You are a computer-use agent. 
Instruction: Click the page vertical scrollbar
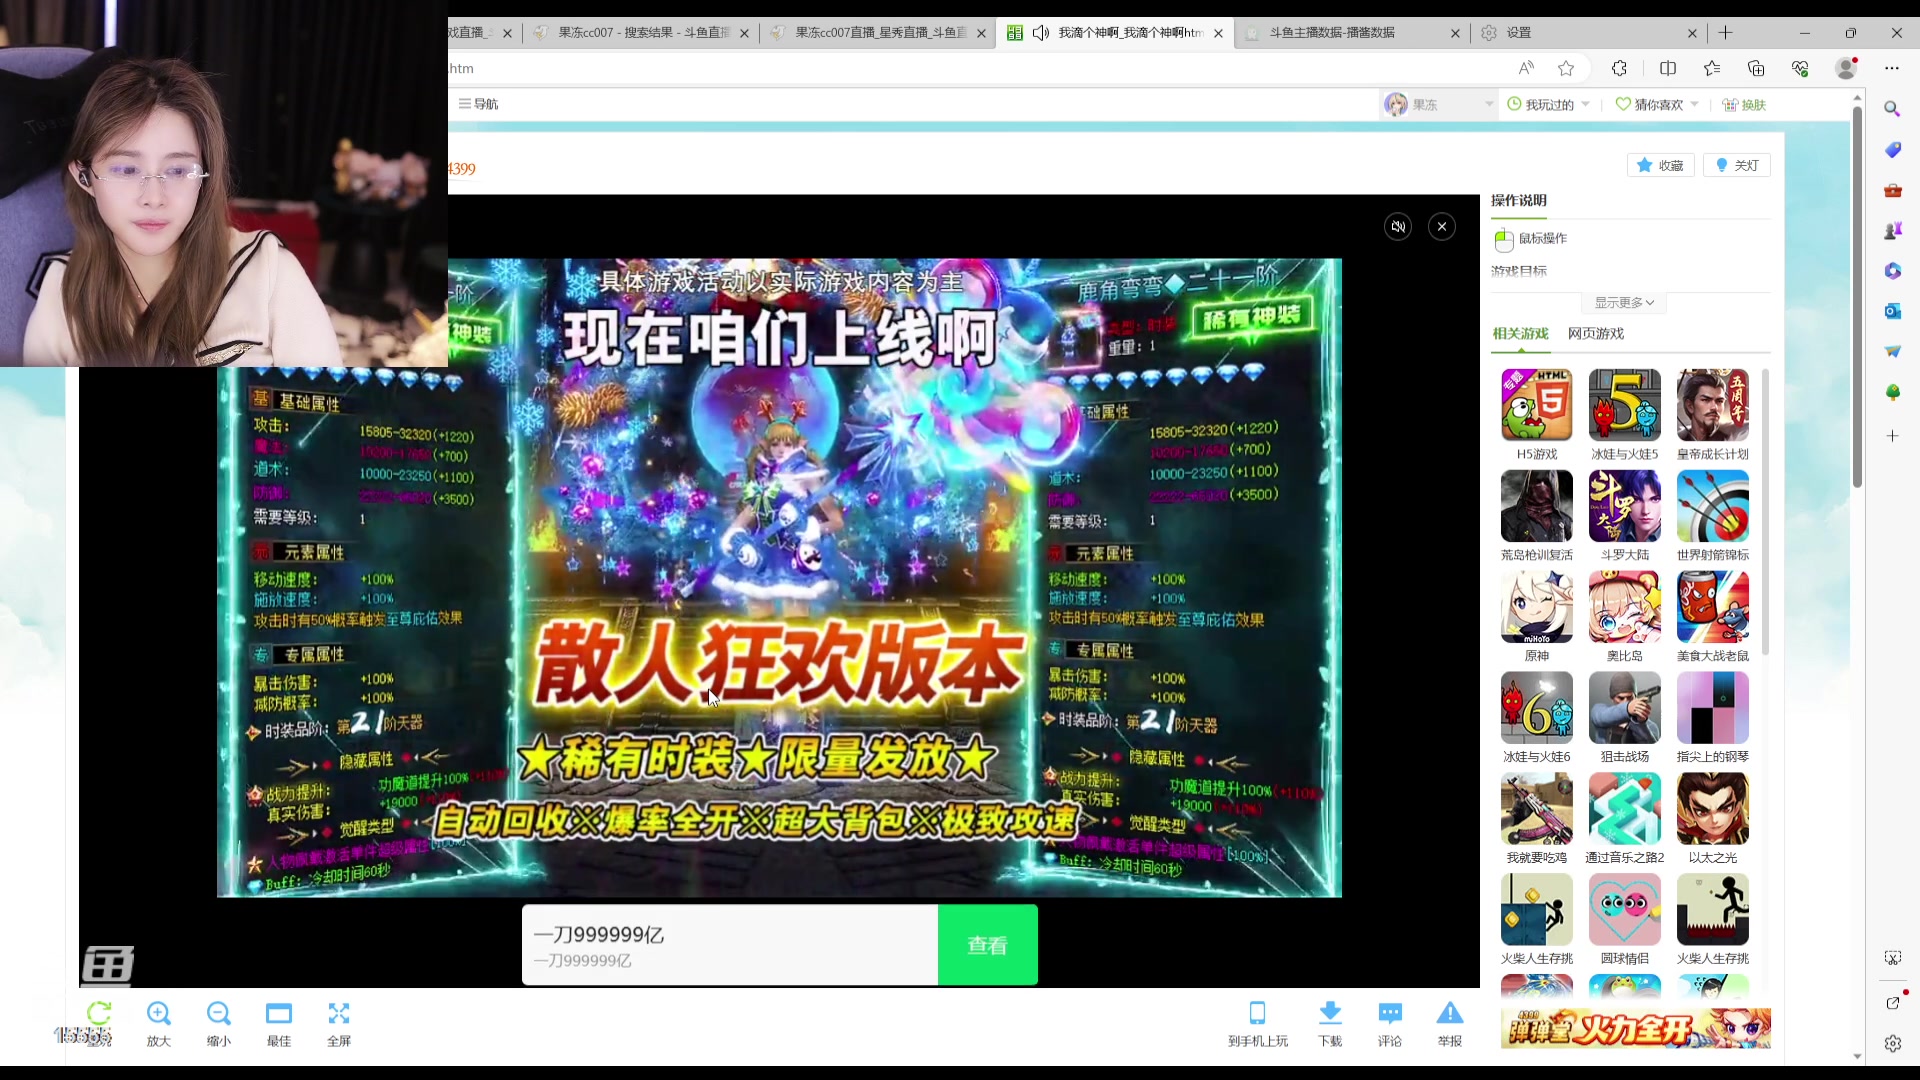point(1857,297)
